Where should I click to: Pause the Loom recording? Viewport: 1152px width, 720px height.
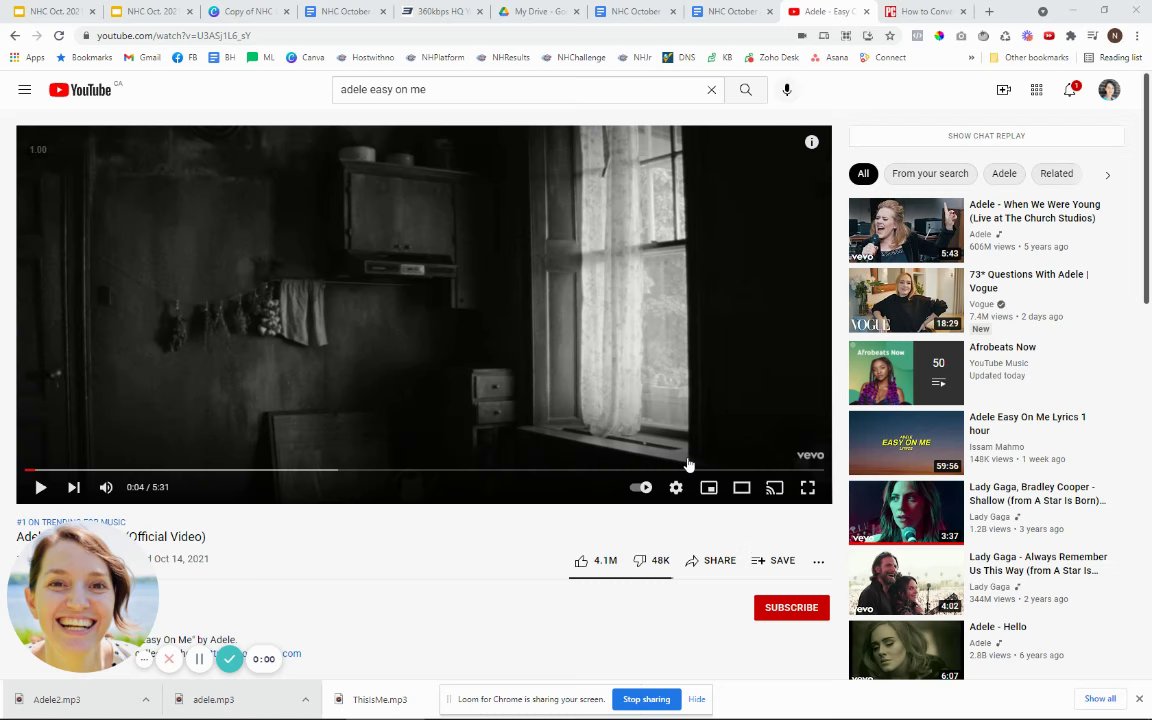click(199, 659)
